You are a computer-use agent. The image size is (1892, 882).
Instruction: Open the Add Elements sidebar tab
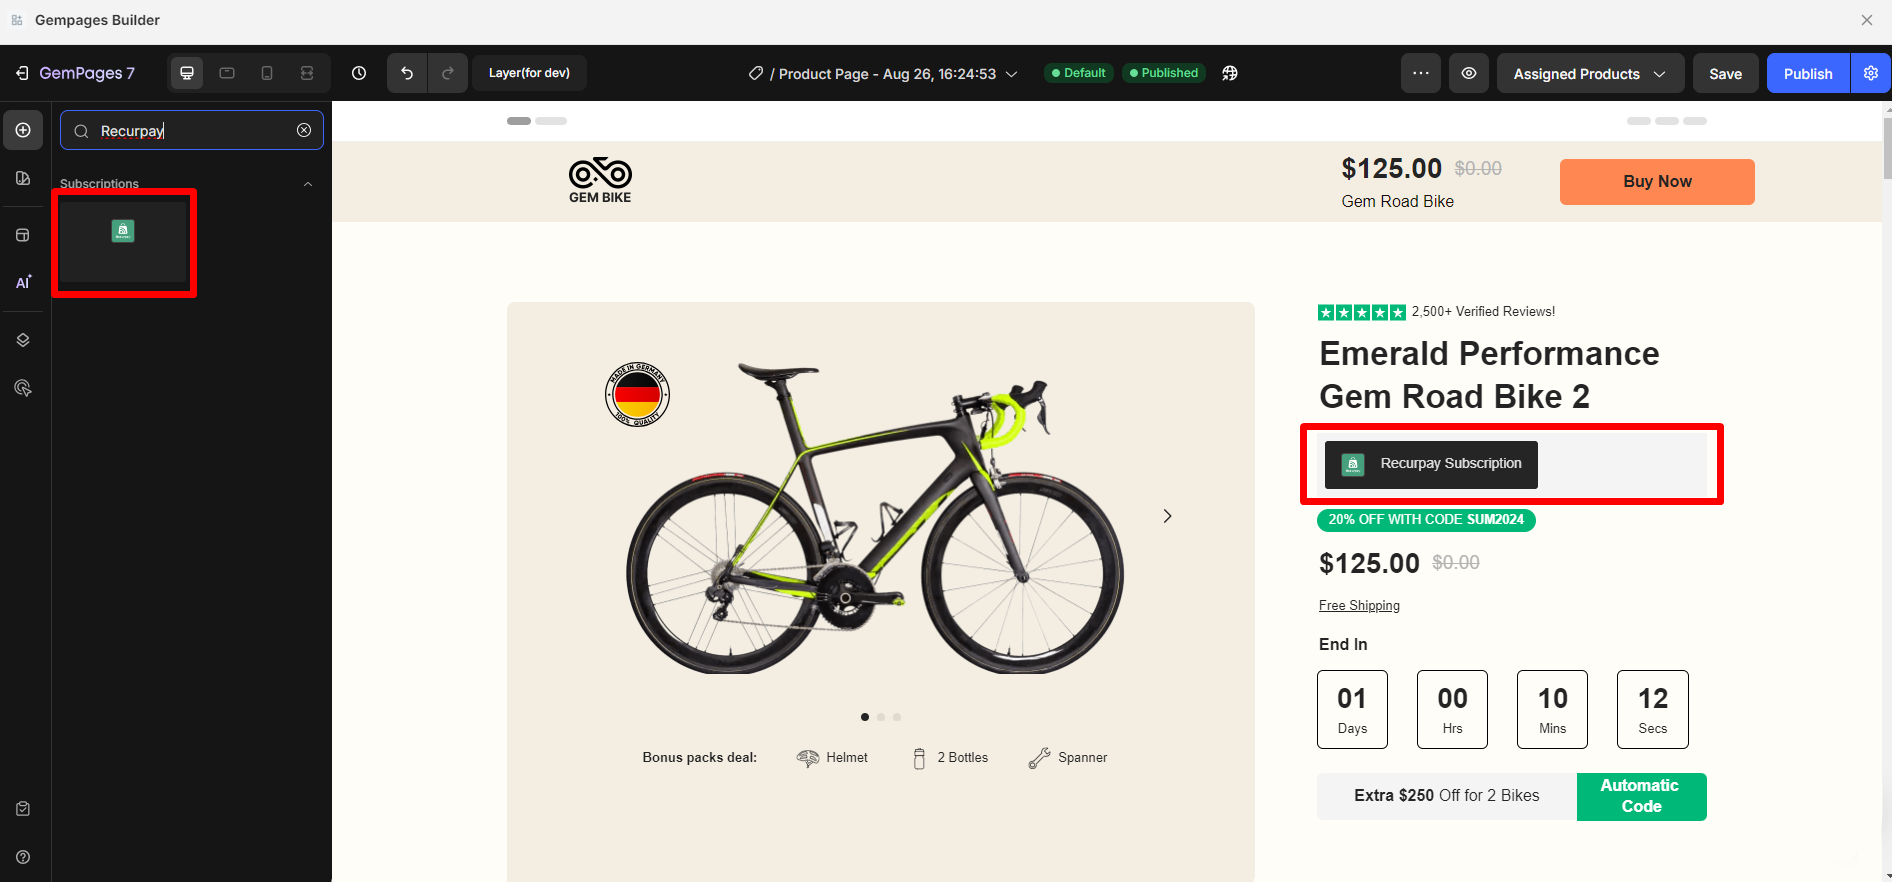[x=23, y=130]
